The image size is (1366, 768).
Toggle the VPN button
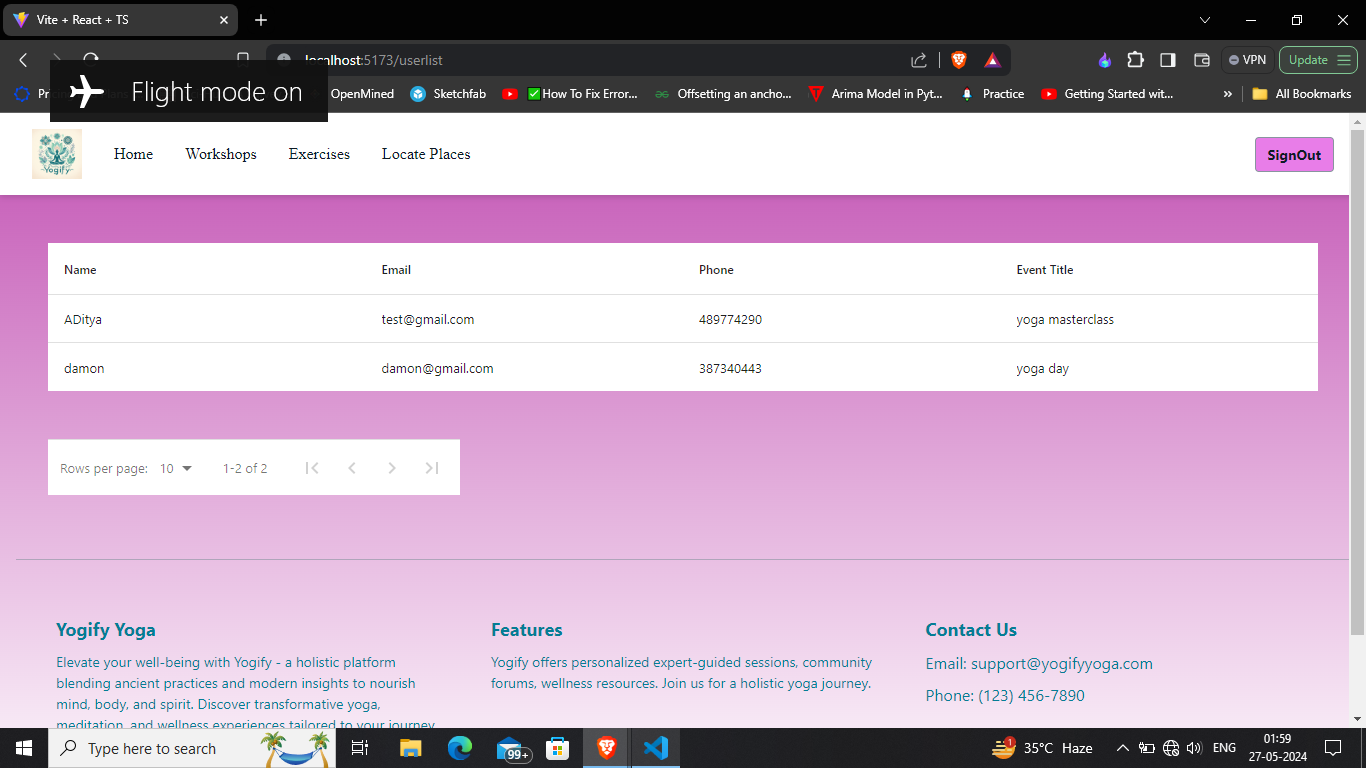1247,60
